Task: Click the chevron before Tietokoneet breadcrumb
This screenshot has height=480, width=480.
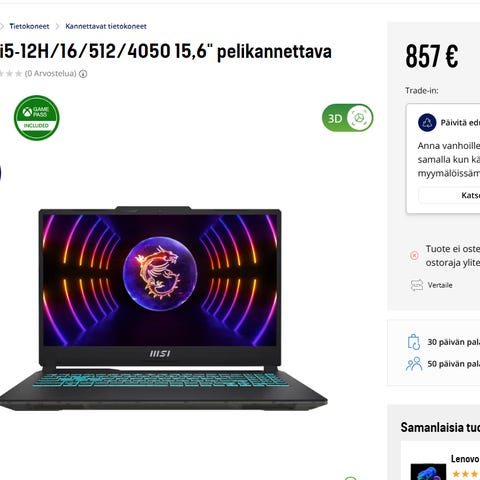Action: point(1,26)
